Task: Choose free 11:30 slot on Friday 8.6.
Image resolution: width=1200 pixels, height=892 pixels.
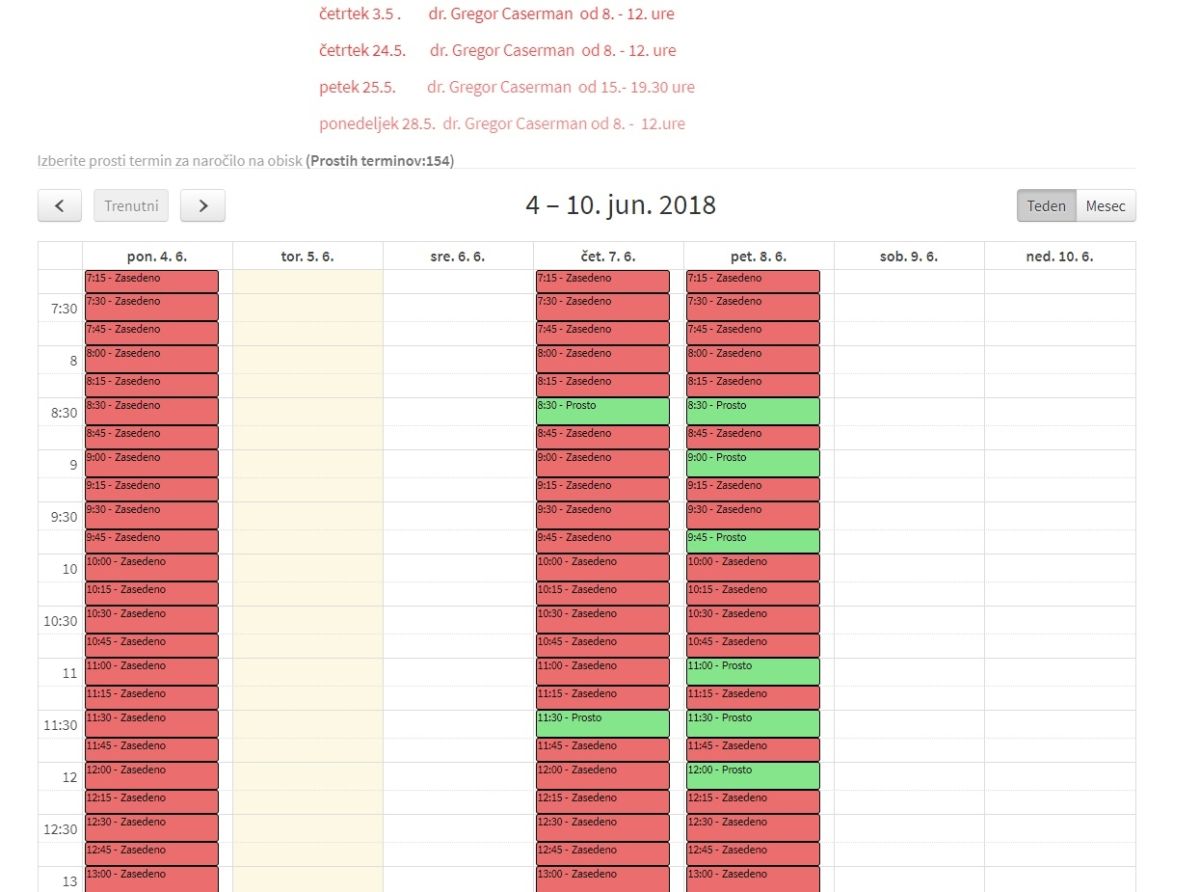Action: [752, 723]
